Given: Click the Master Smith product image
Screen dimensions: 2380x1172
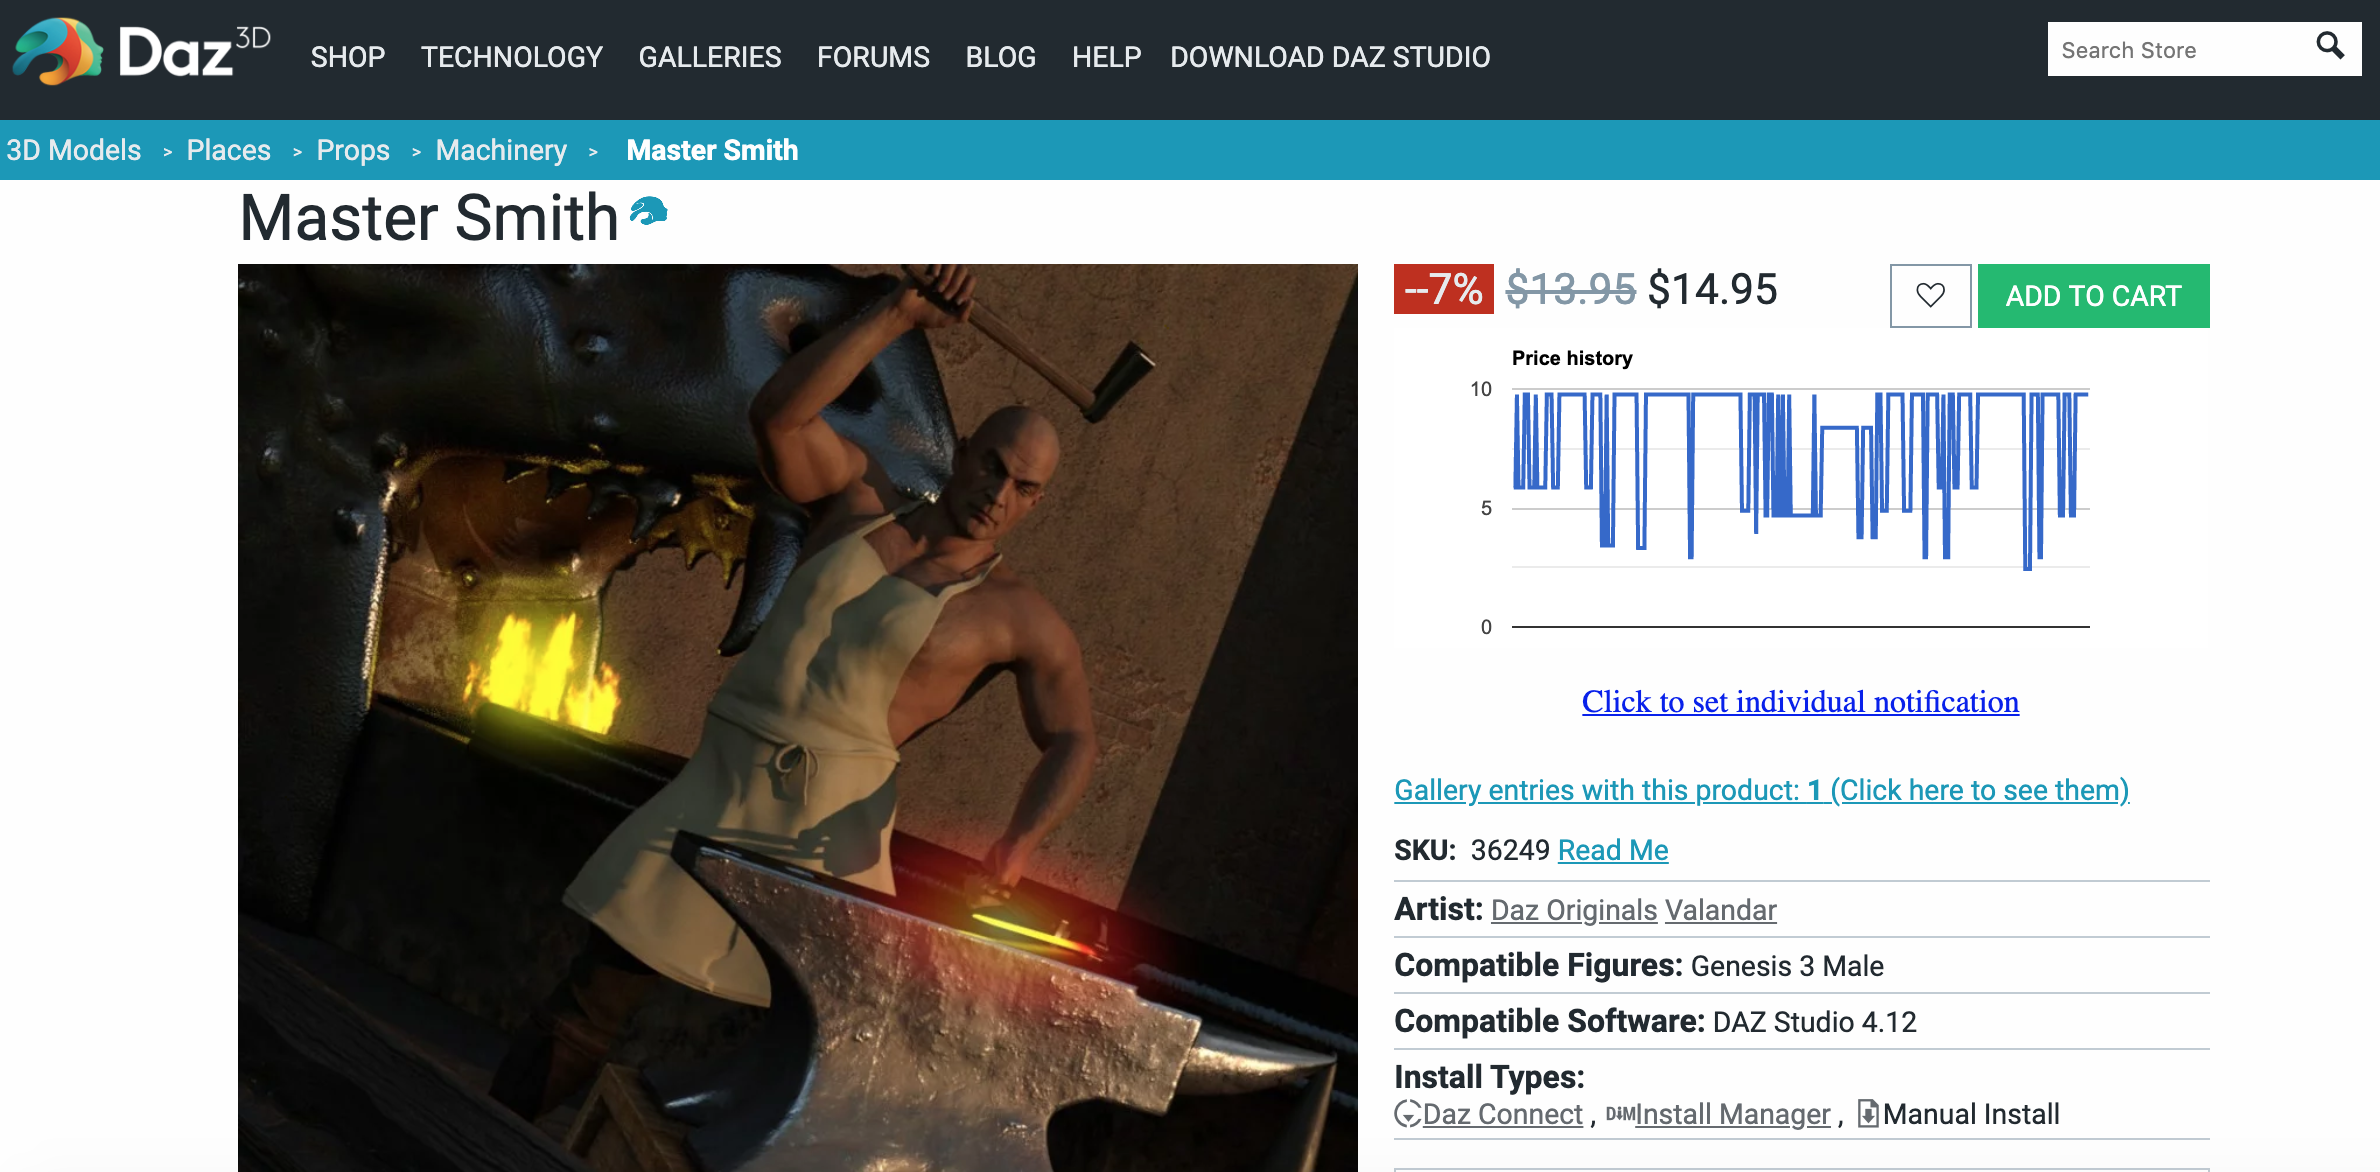Looking at the screenshot, I should tap(797, 716).
